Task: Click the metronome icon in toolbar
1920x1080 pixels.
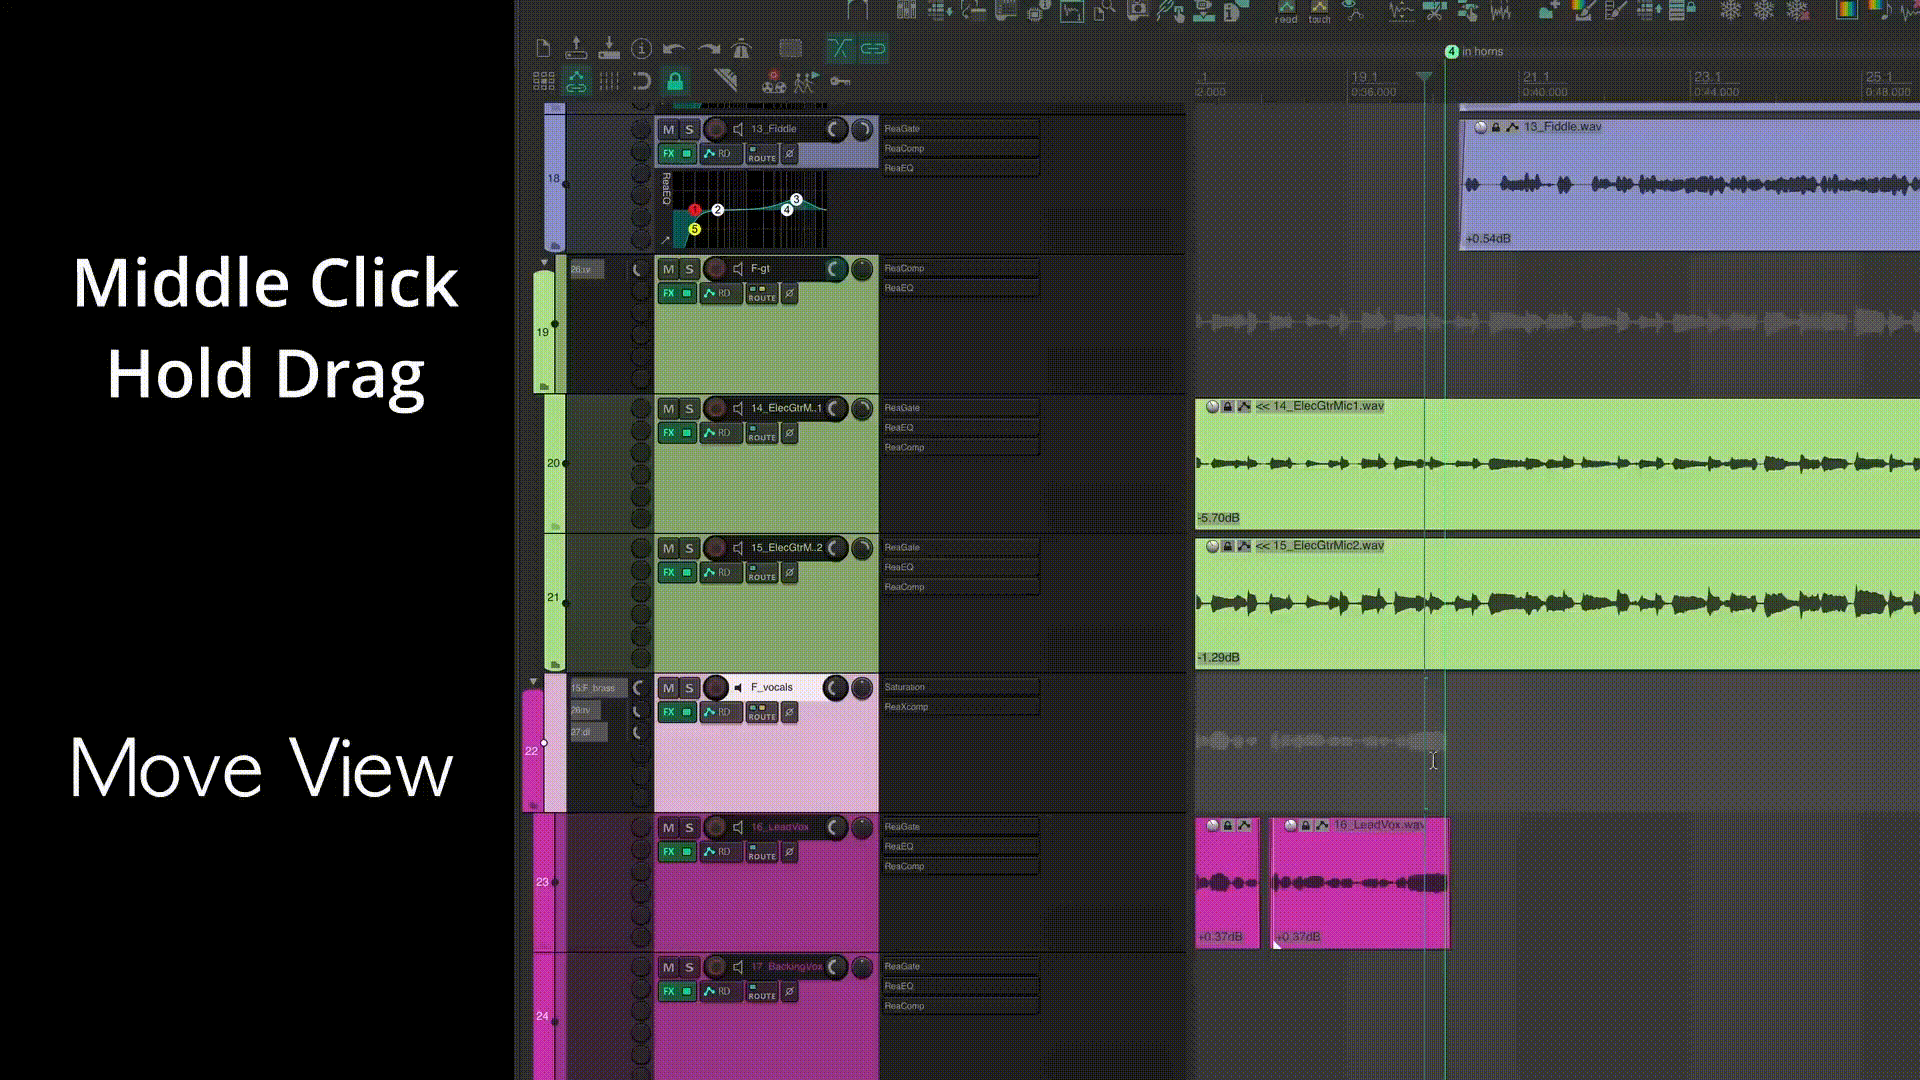Action: (741, 48)
